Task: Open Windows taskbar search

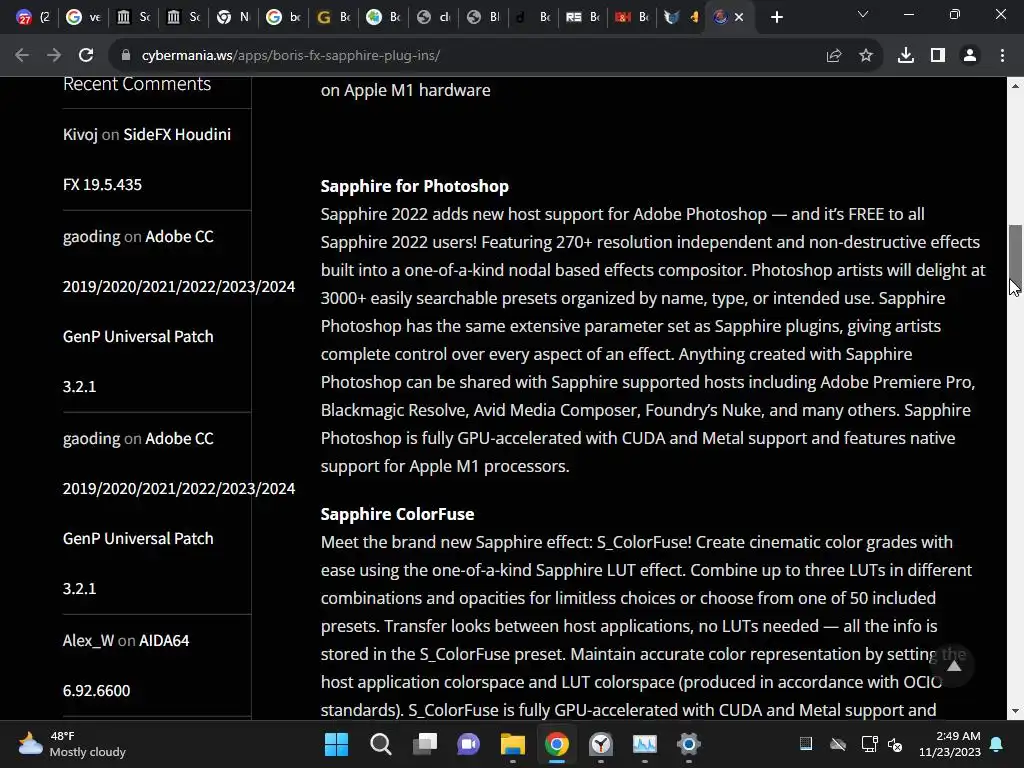Action: point(381,744)
